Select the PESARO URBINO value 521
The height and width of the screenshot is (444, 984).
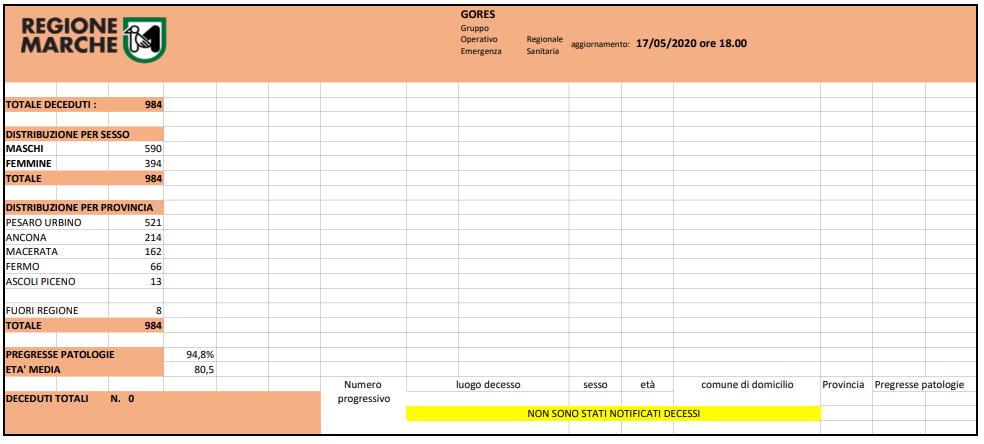[152, 223]
